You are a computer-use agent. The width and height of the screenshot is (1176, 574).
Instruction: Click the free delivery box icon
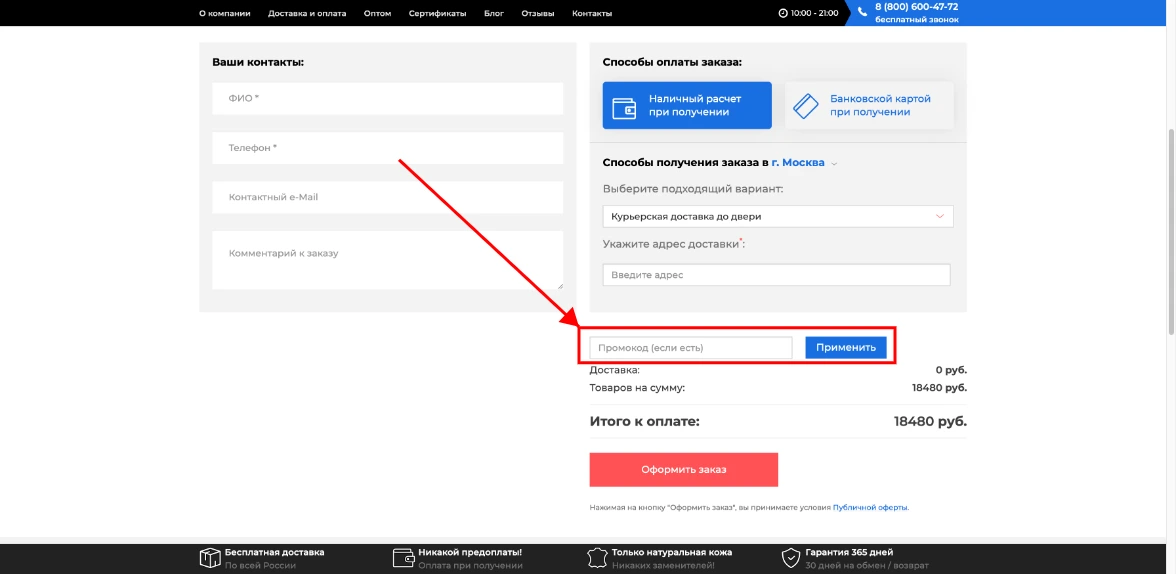click(x=209, y=558)
